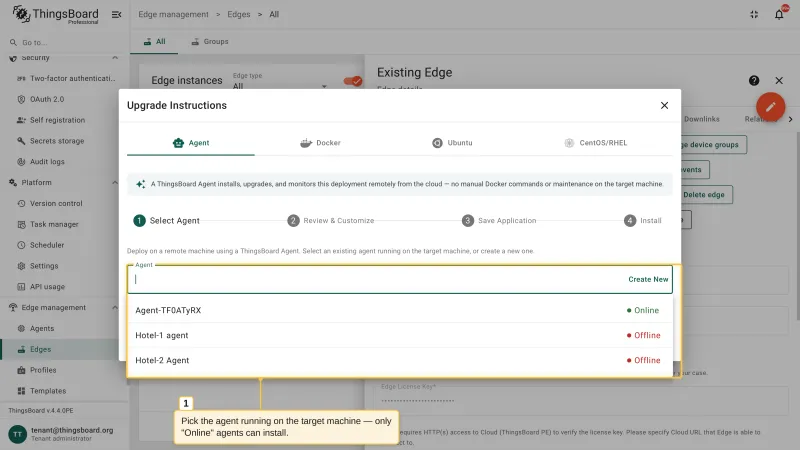Open the notifications bell

click(x=779, y=14)
